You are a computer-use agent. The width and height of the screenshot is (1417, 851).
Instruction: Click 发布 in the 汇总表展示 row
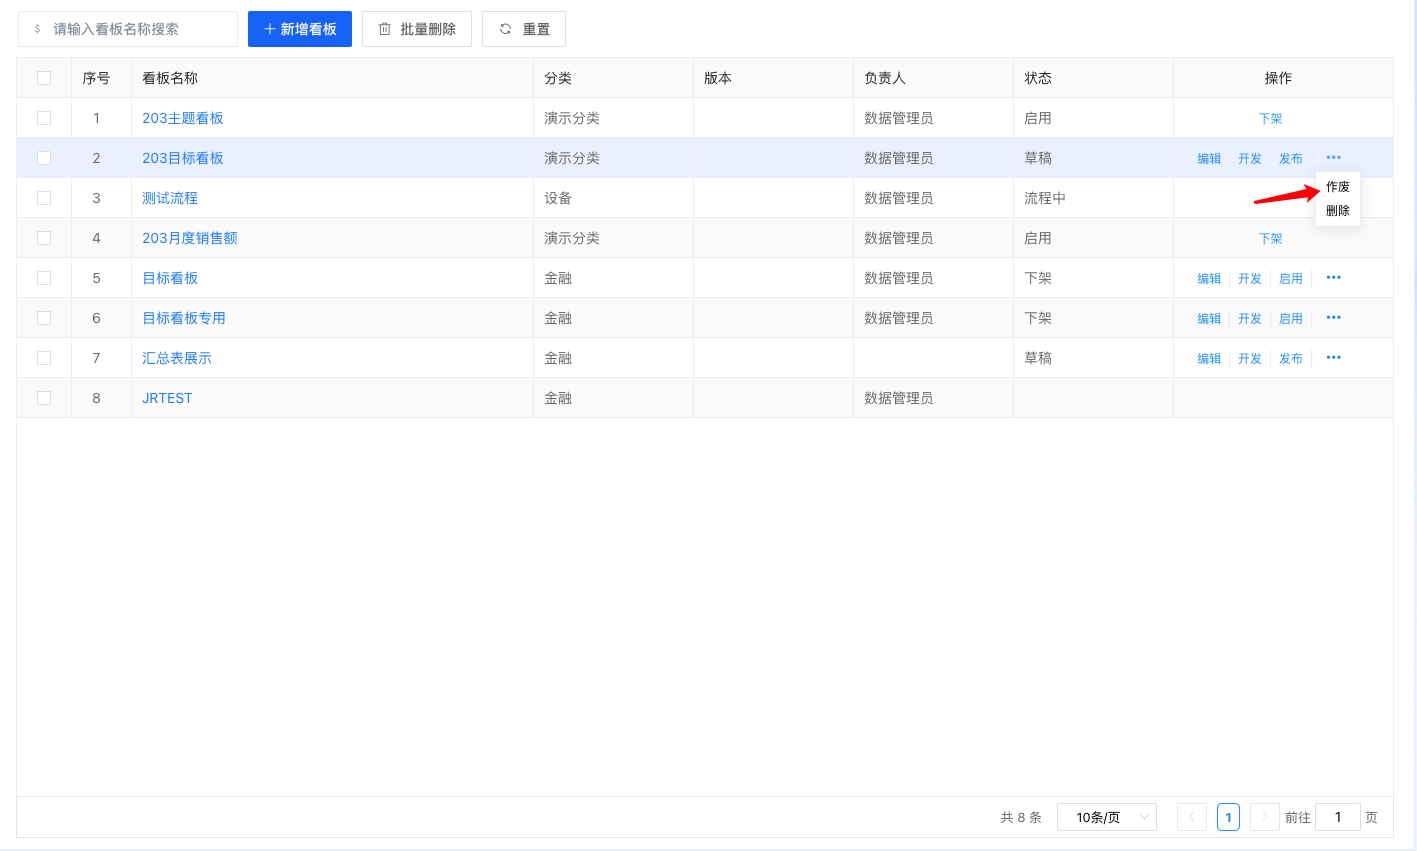(x=1290, y=358)
